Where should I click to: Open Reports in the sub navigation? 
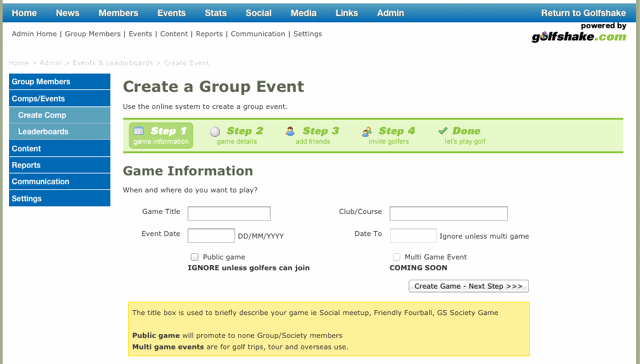209,34
